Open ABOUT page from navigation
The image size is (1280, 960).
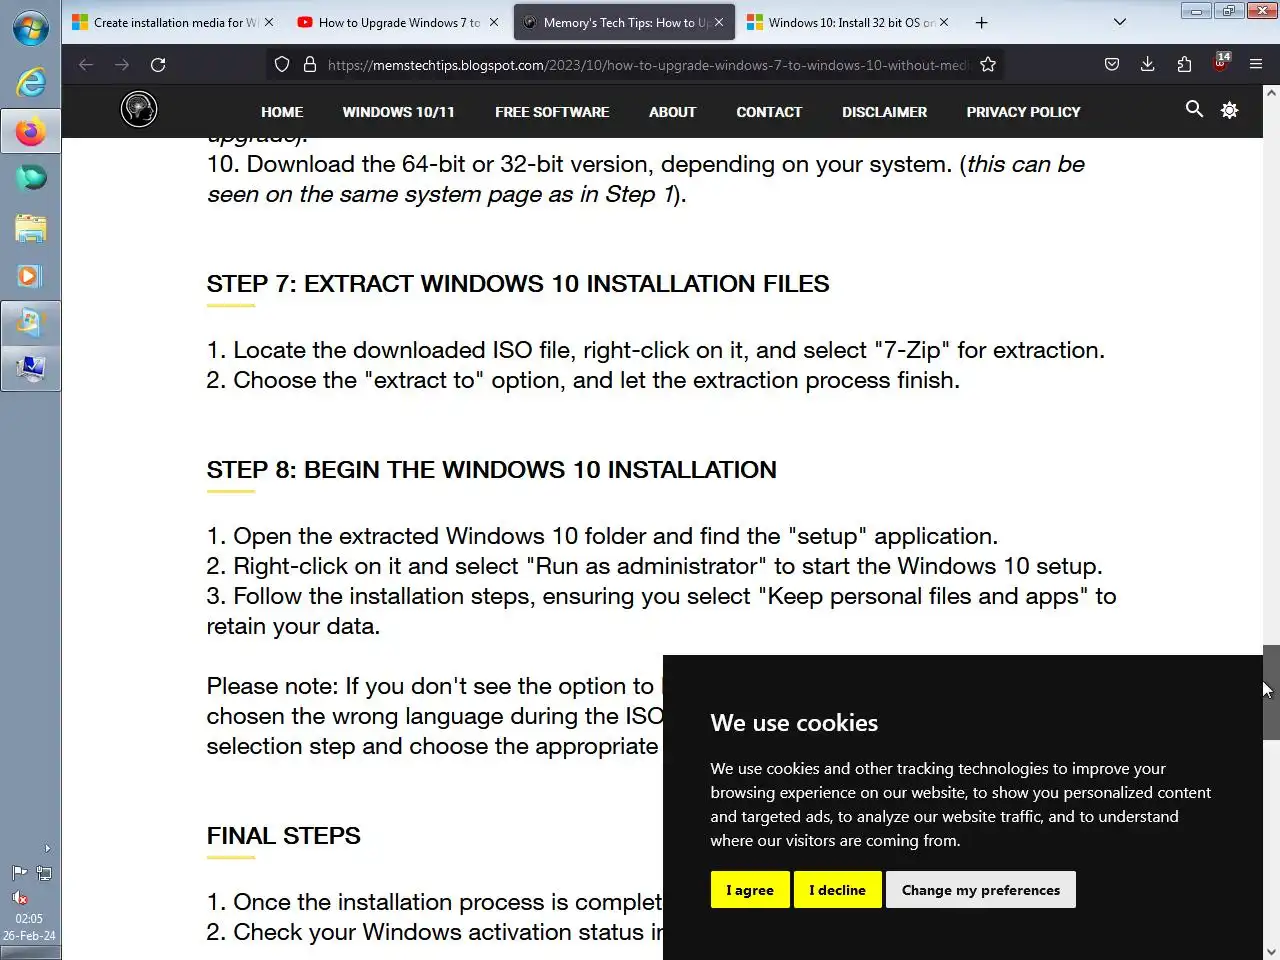[x=672, y=112]
